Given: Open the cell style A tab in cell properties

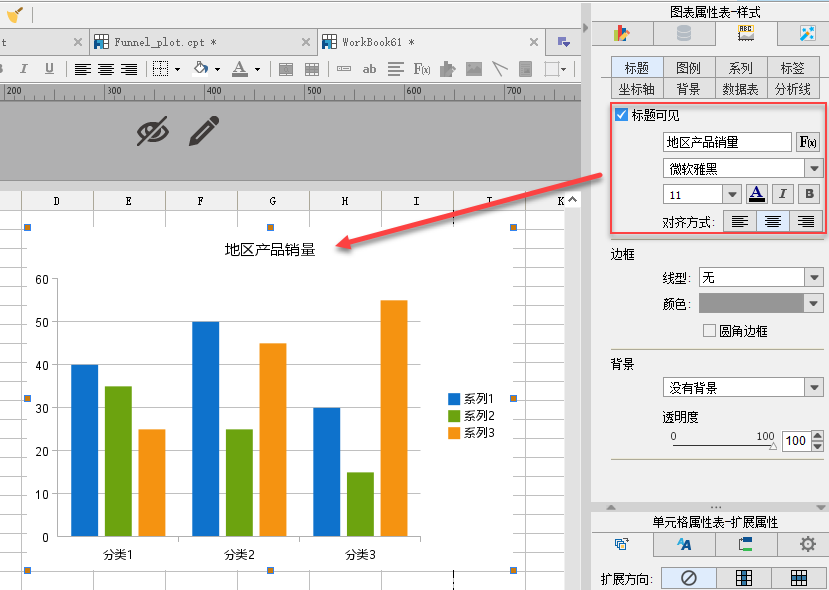Looking at the screenshot, I should pos(684,544).
